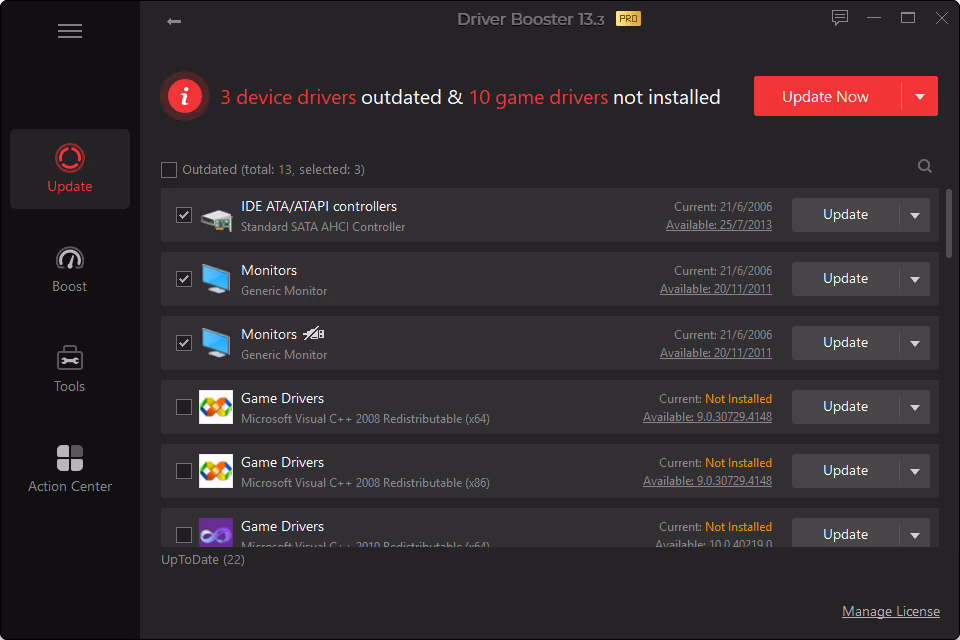The image size is (960, 640).
Task: Open the hamburger menu at top left
Action: coord(70,31)
